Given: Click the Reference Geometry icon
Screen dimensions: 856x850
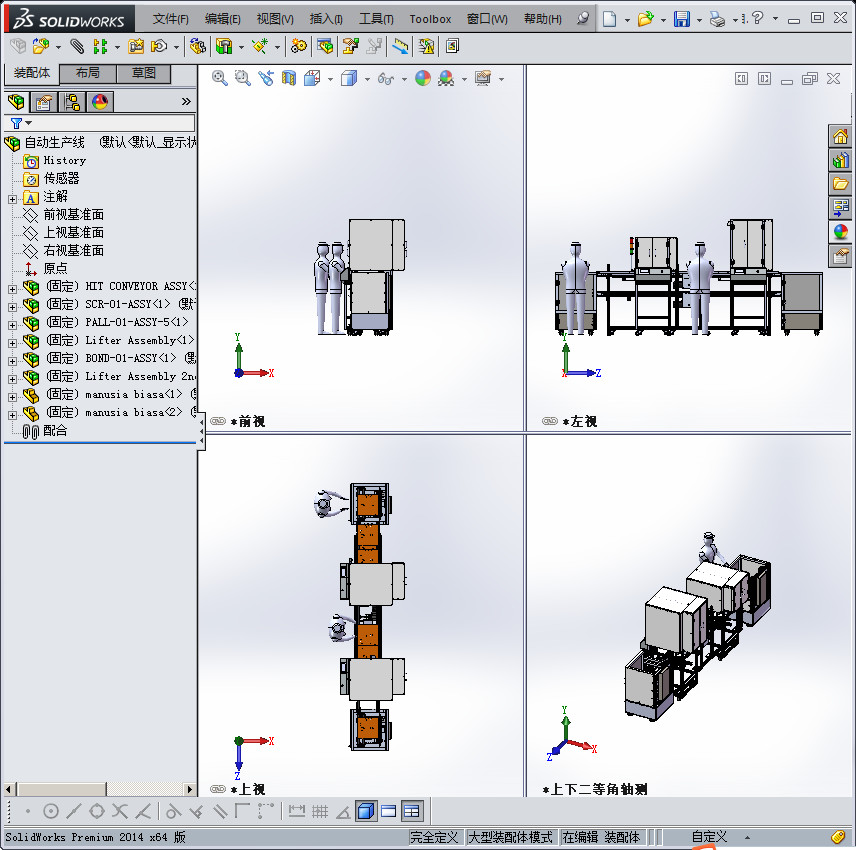Looking at the screenshot, I should click(260, 46).
